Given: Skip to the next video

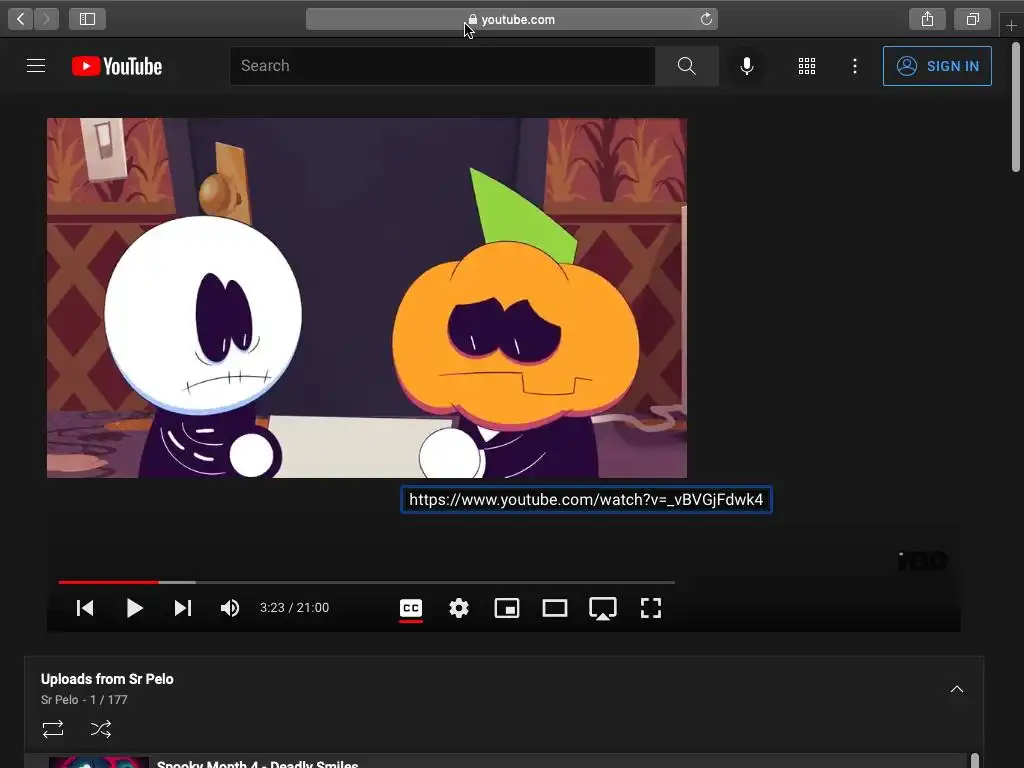Looking at the screenshot, I should 183,608.
